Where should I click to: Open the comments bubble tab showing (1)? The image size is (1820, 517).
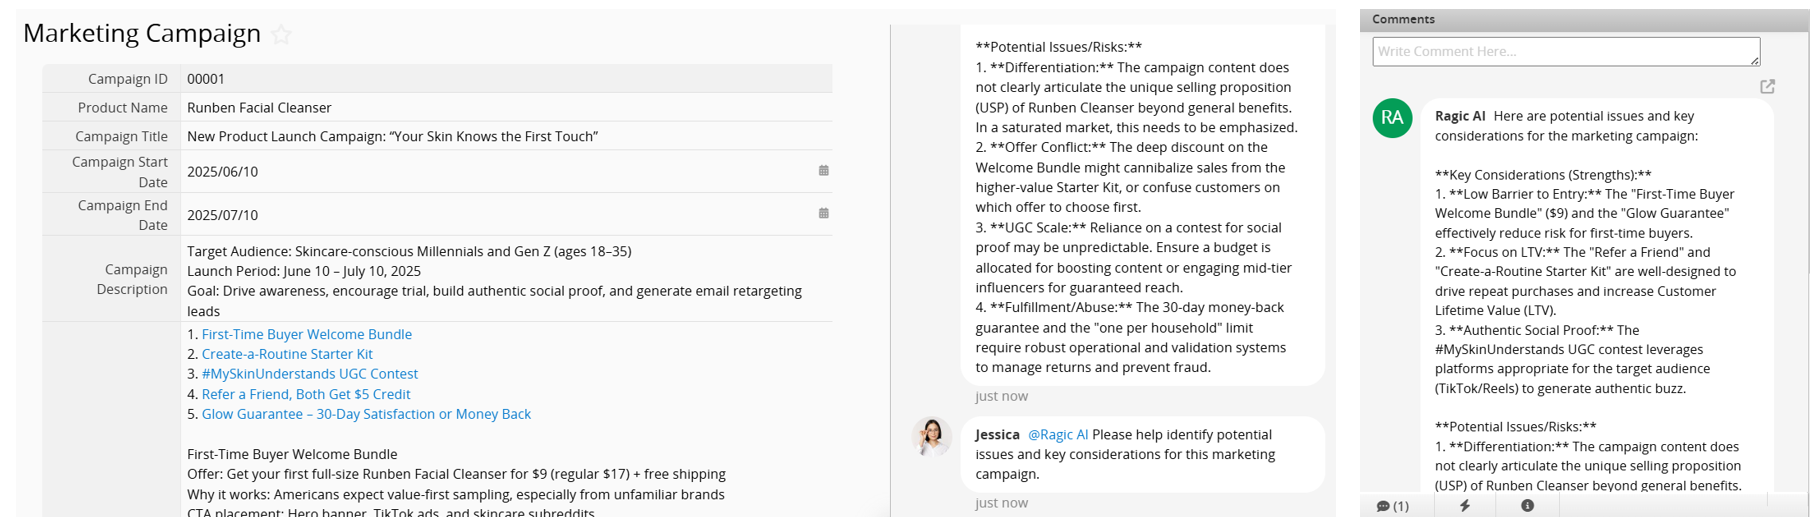[1392, 506]
